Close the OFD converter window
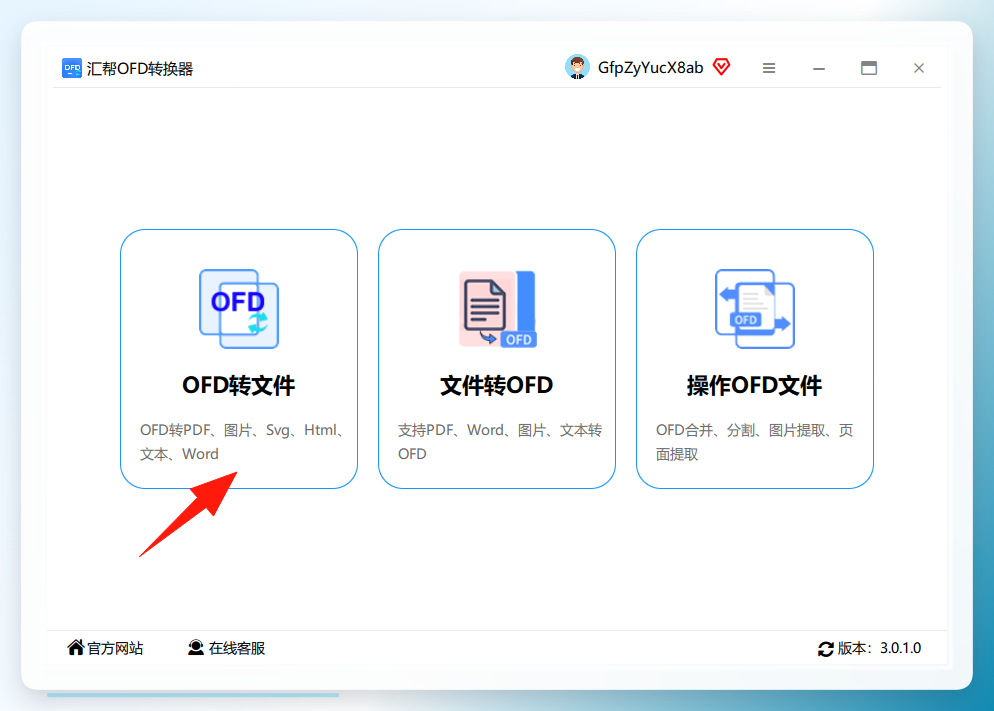This screenshot has width=994, height=711. (919, 68)
